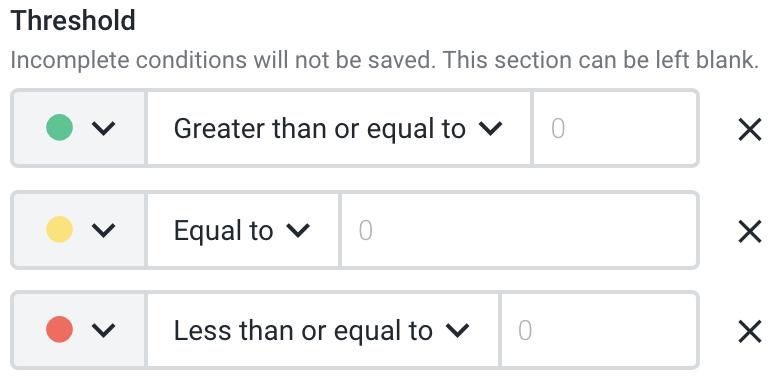The image size is (782, 384).
Task: Click the red color dot
Action: tap(59, 330)
